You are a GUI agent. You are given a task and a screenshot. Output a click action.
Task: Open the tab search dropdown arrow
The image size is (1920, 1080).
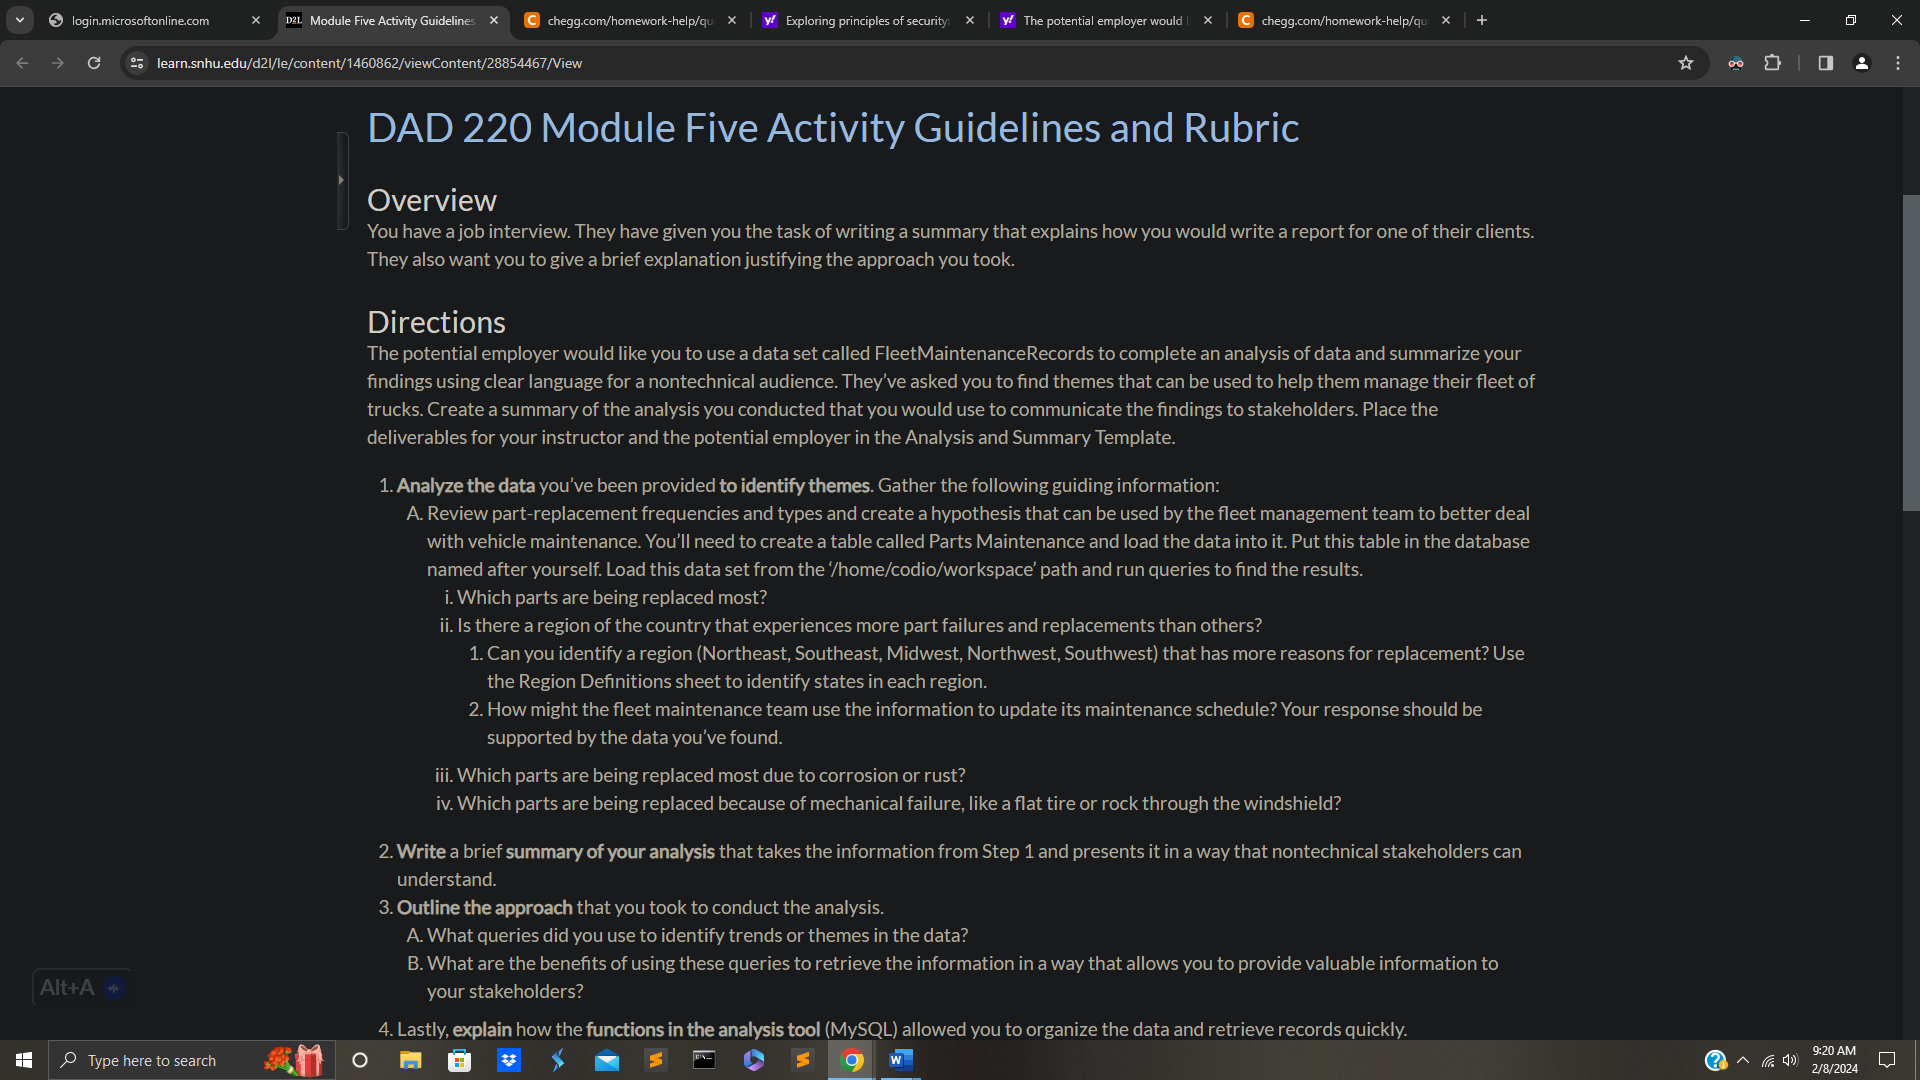coord(20,19)
